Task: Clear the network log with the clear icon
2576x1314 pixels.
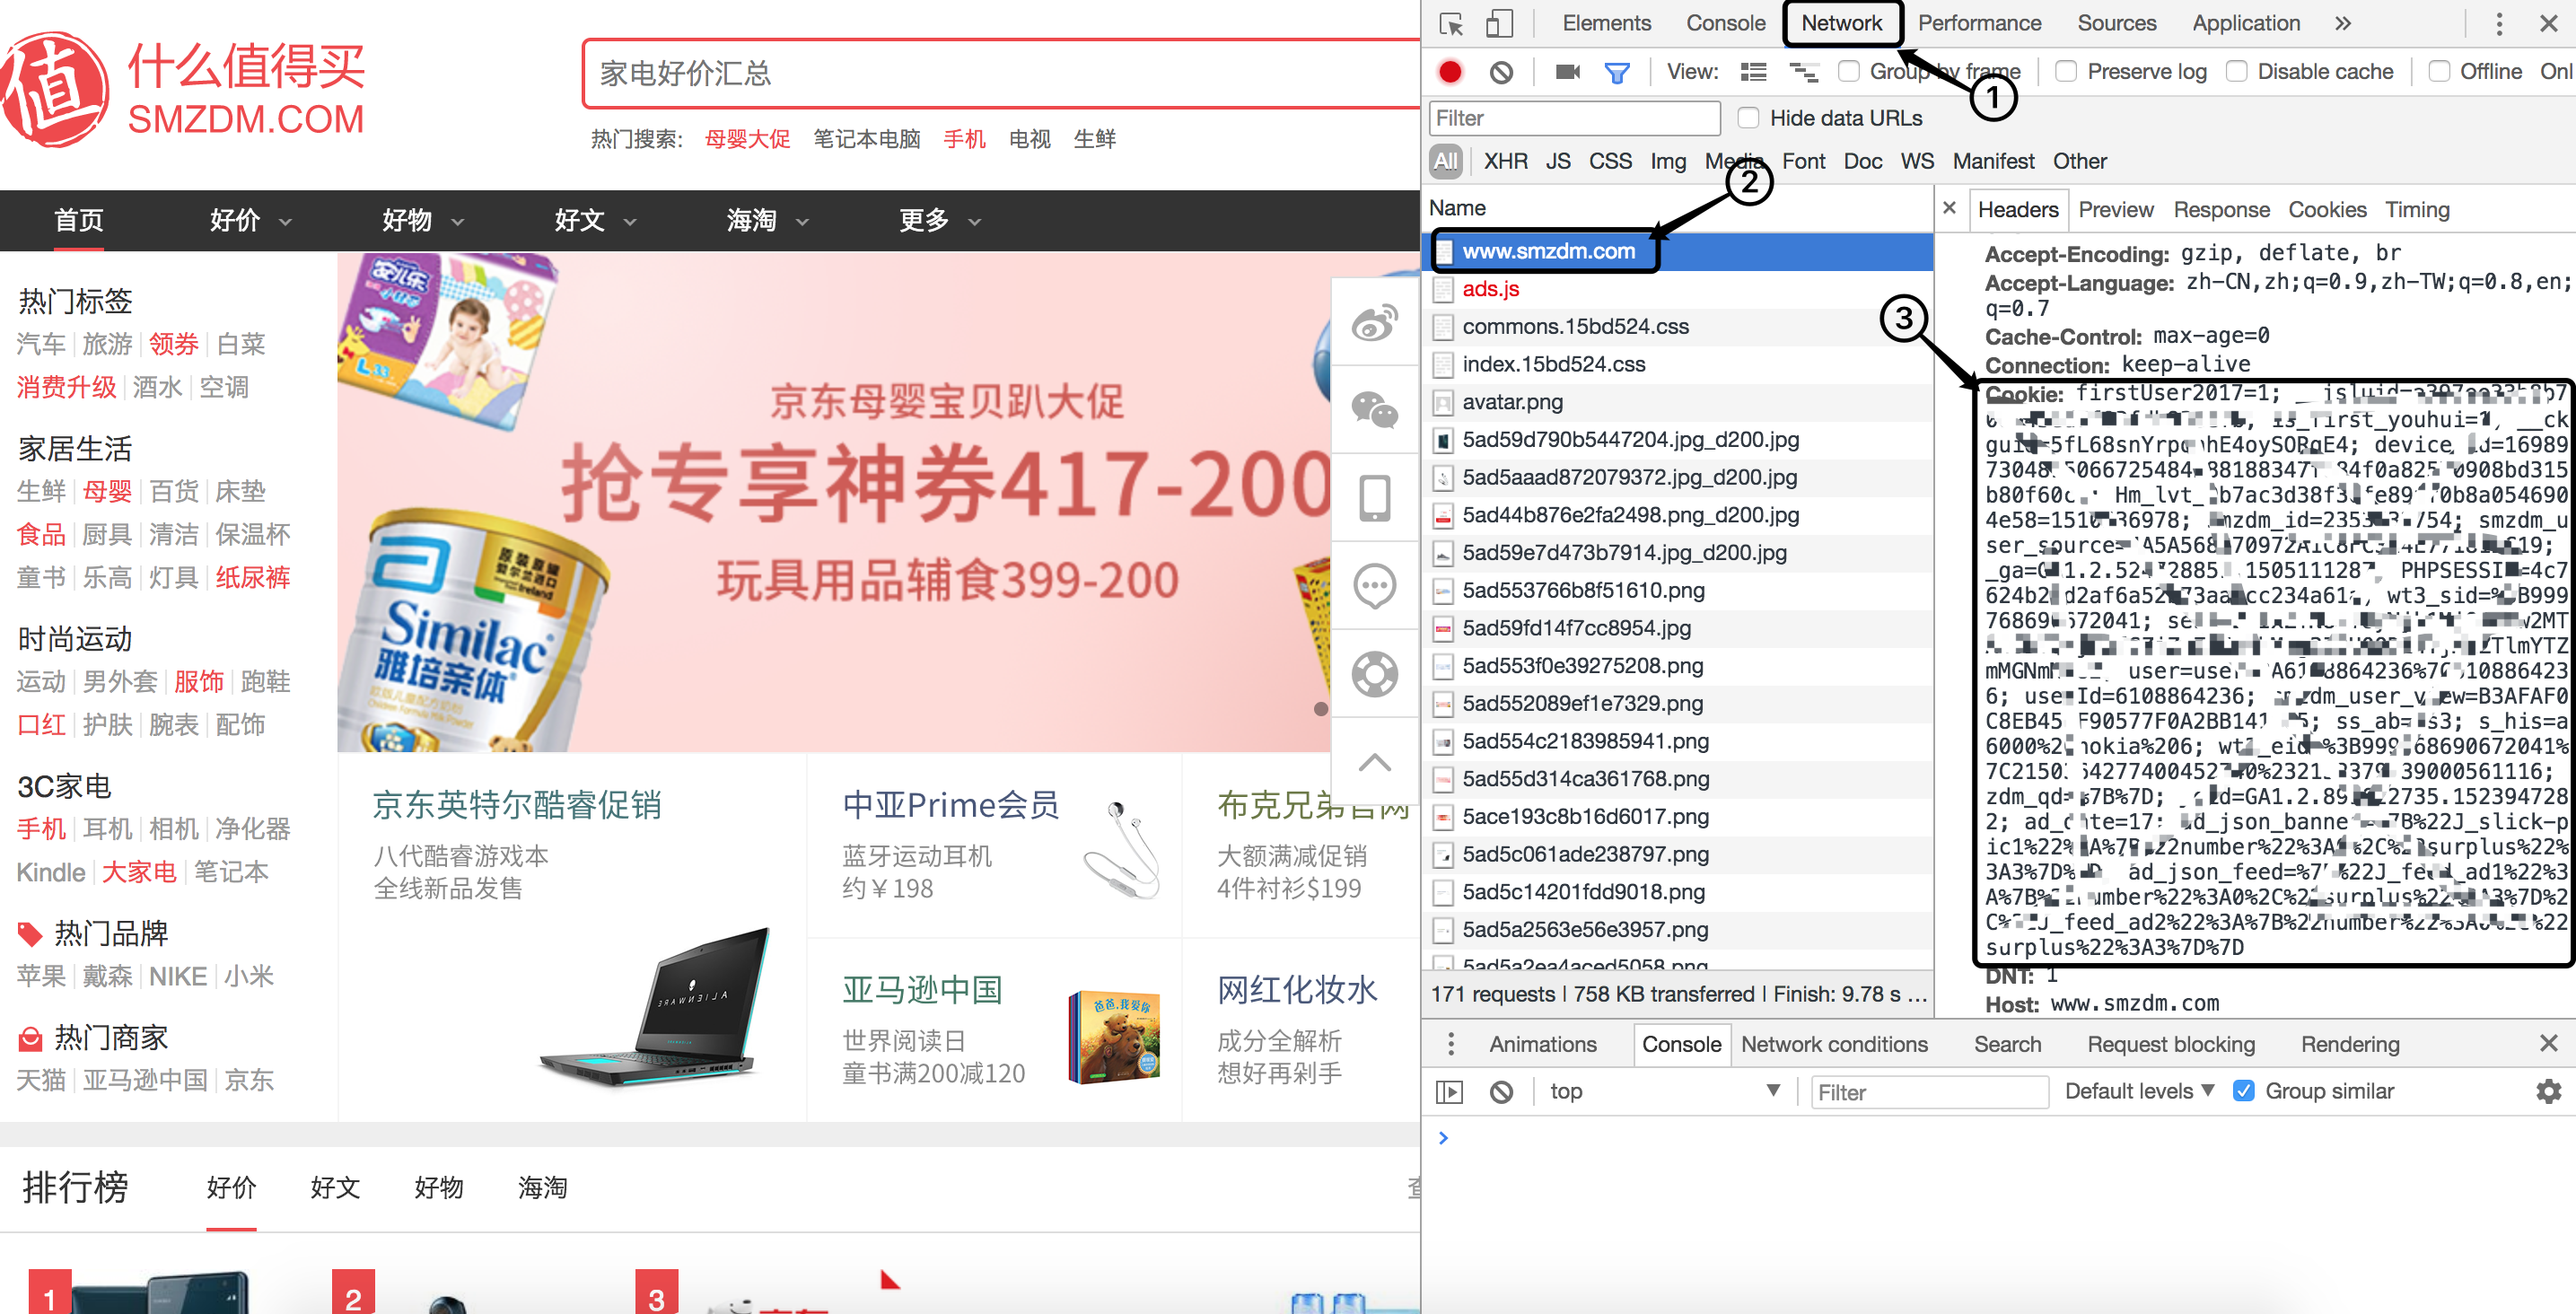Action: tap(1500, 71)
